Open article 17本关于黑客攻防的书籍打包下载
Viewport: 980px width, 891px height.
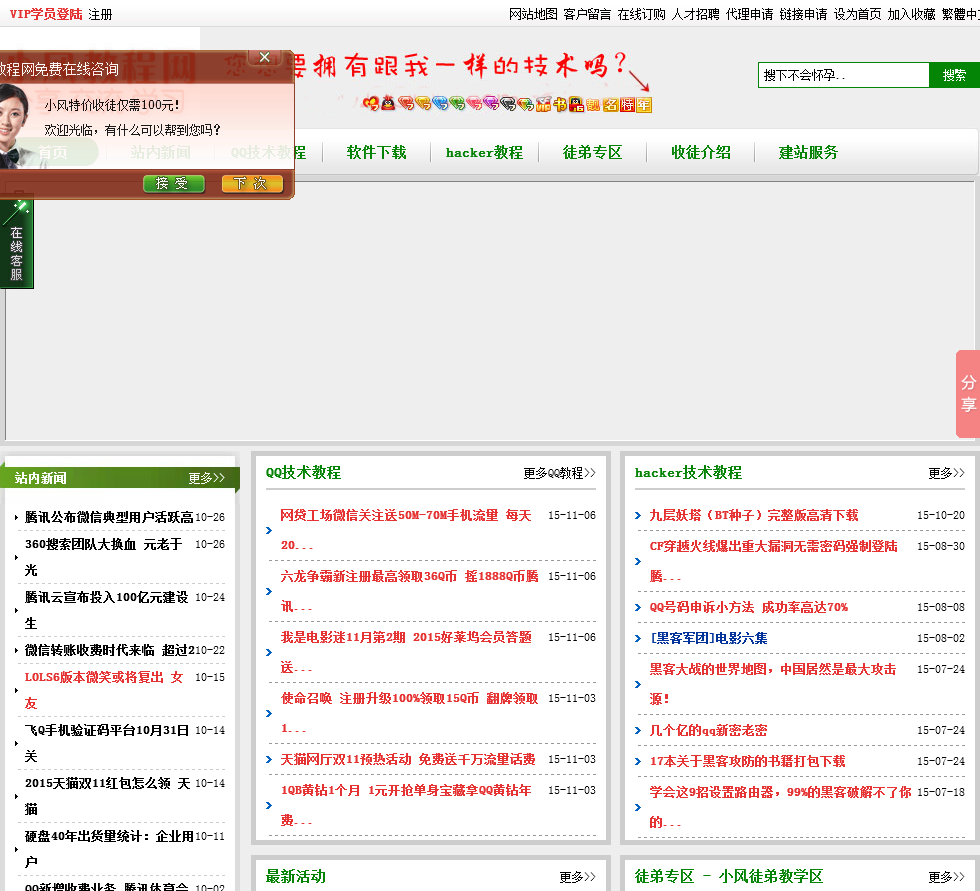tap(748, 761)
